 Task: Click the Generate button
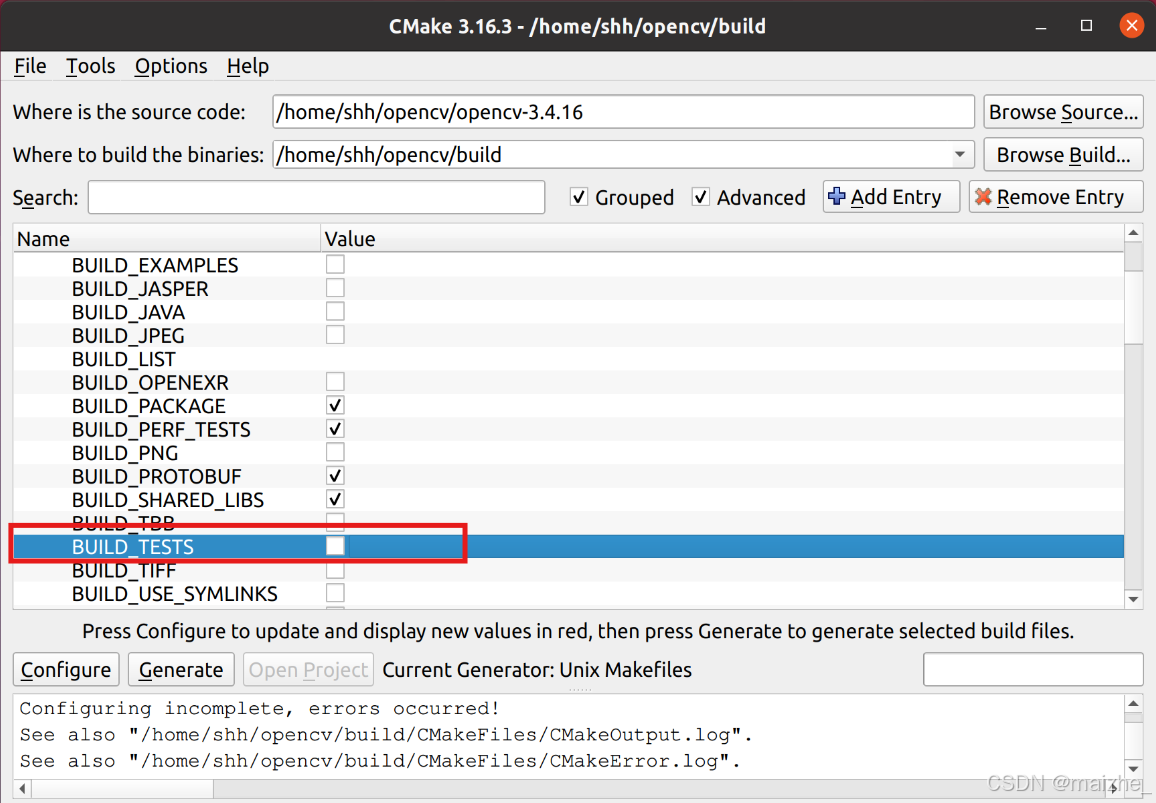[x=181, y=670]
